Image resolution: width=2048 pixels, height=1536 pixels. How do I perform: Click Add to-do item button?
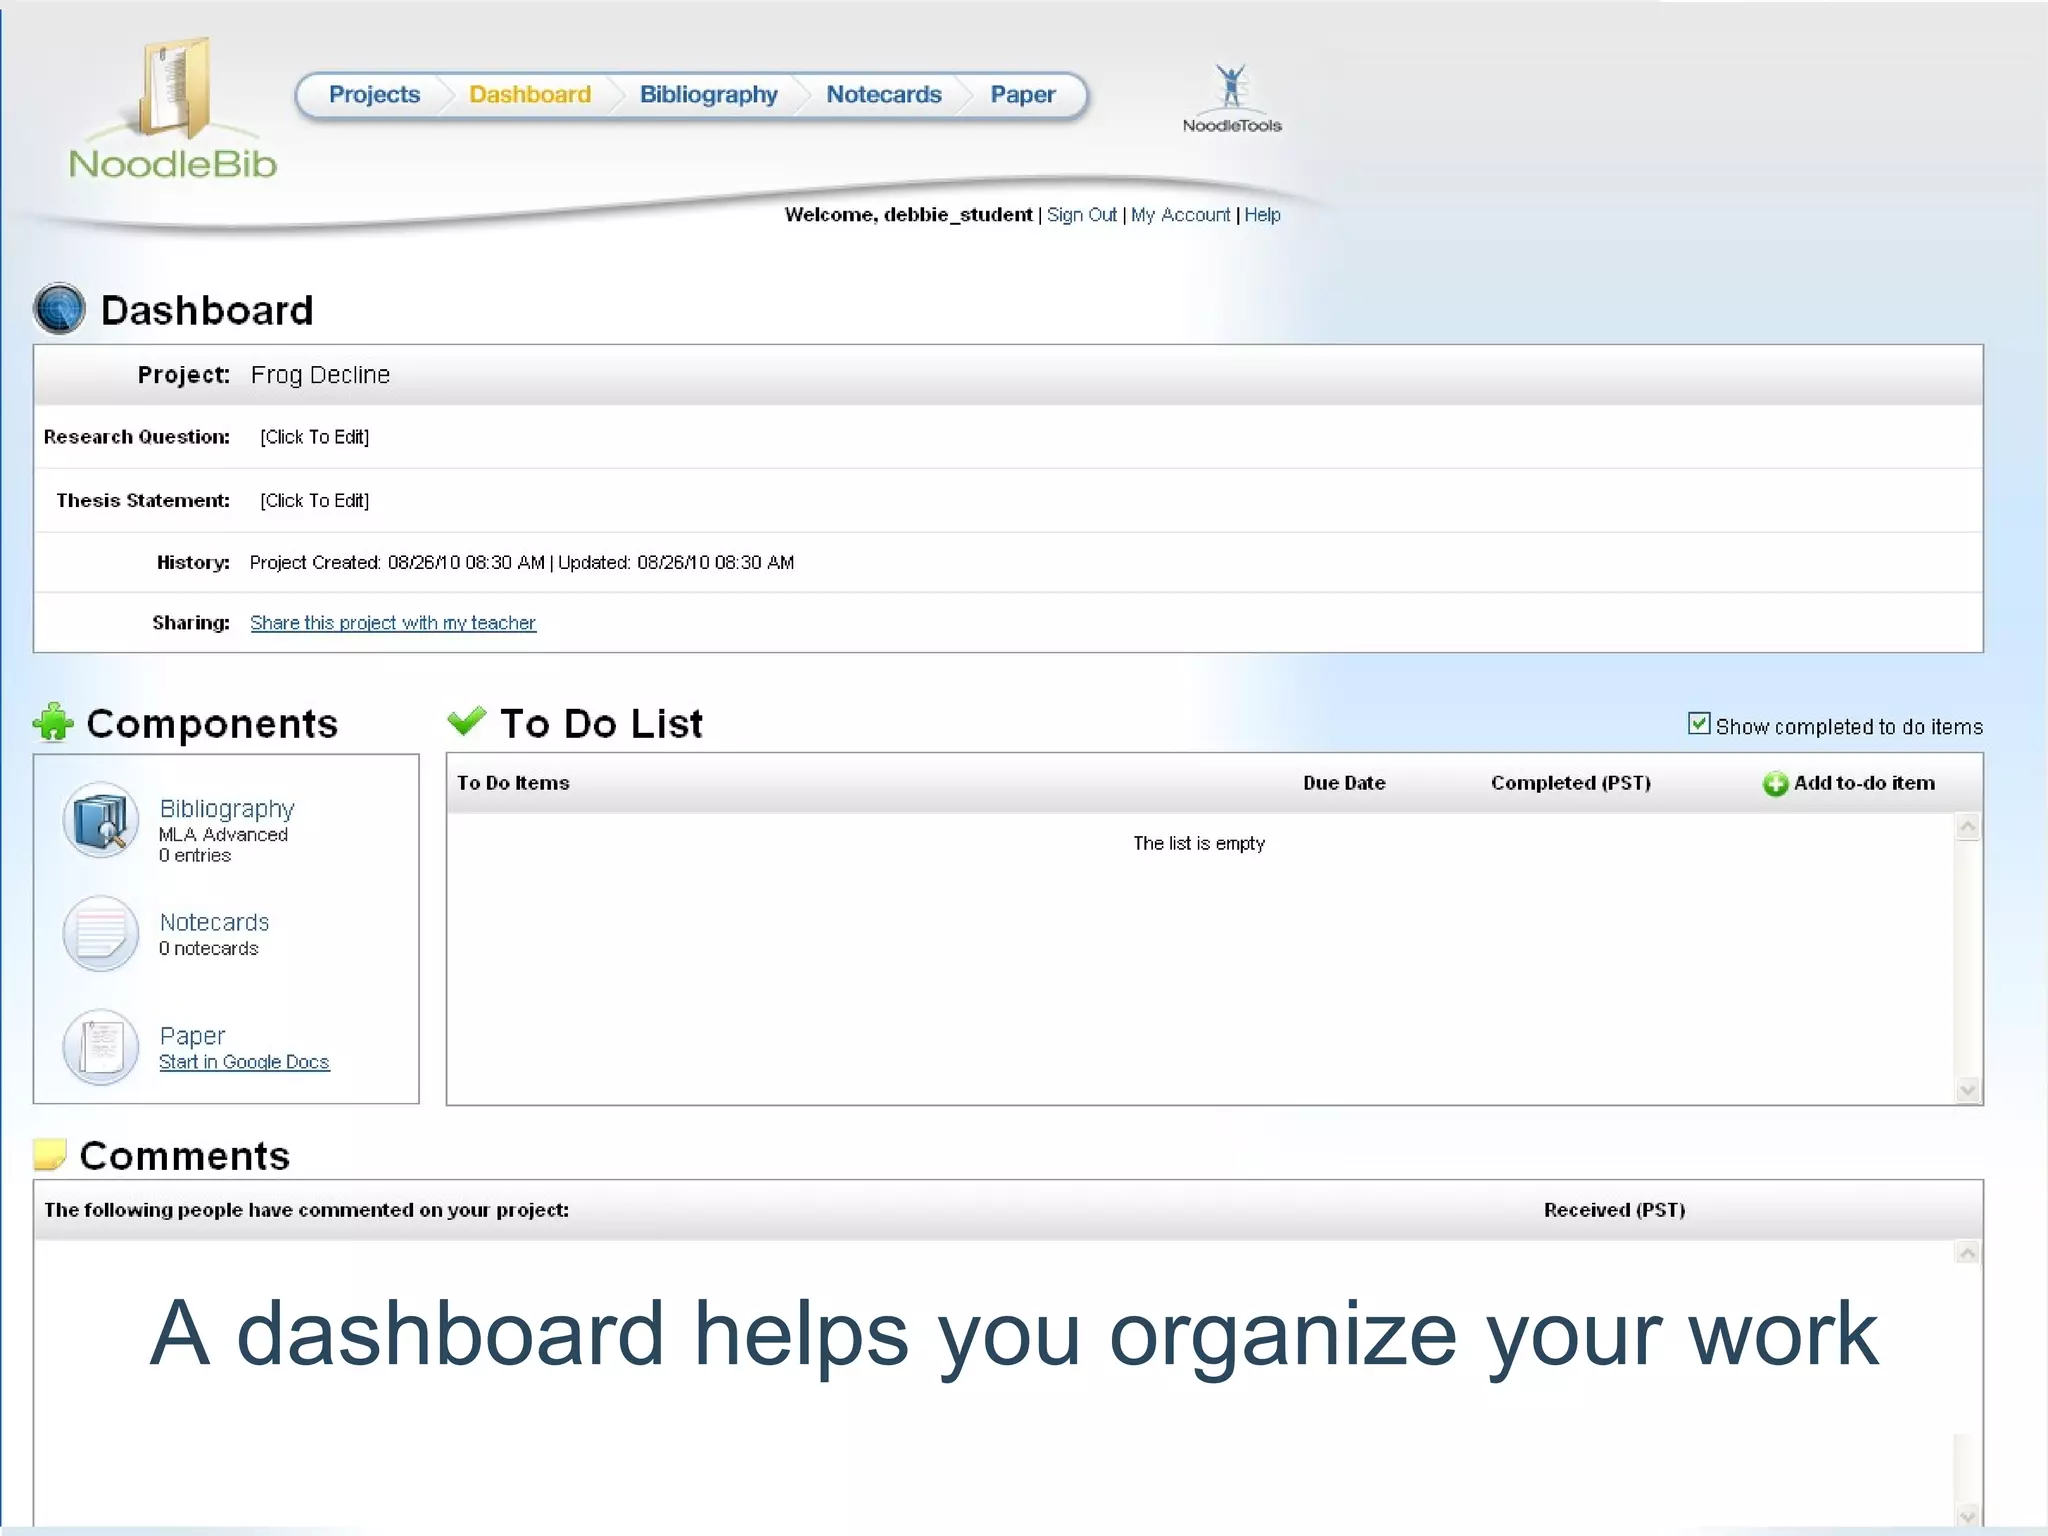coord(1849,784)
